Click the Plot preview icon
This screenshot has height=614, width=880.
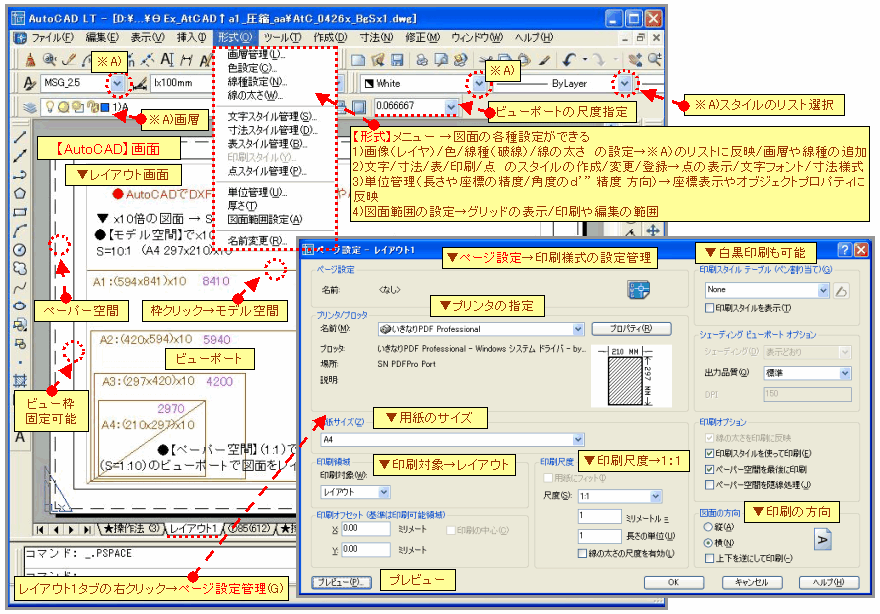click(442, 59)
